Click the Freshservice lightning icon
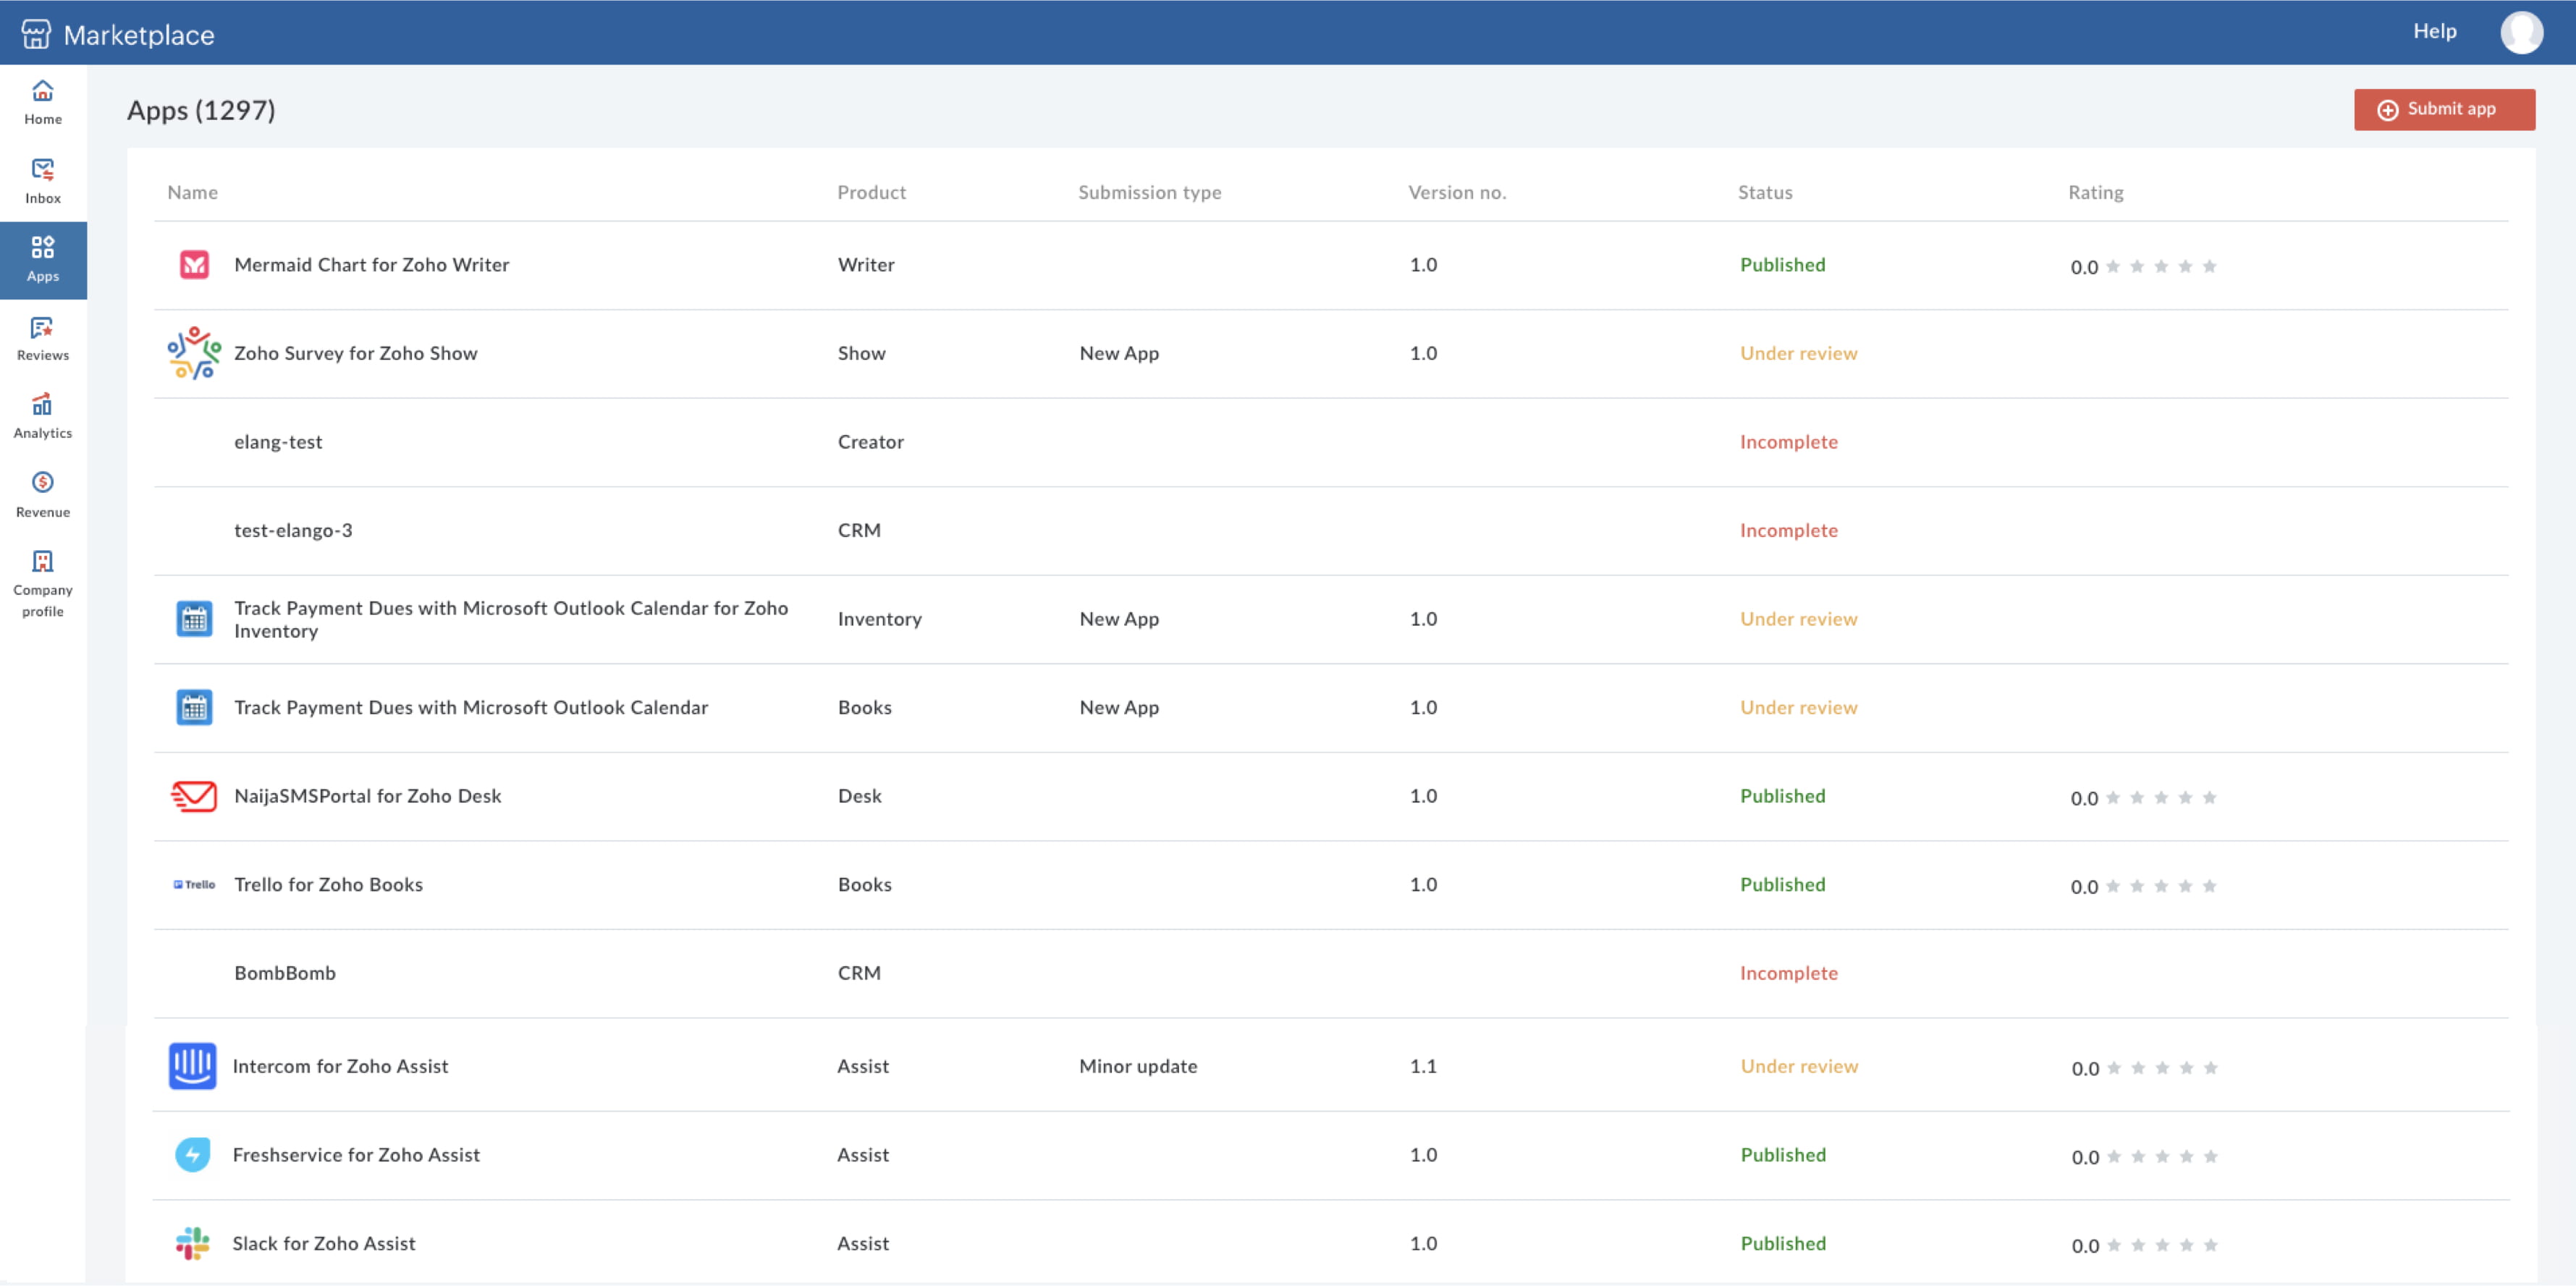This screenshot has height=1286, width=2576. [193, 1155]
